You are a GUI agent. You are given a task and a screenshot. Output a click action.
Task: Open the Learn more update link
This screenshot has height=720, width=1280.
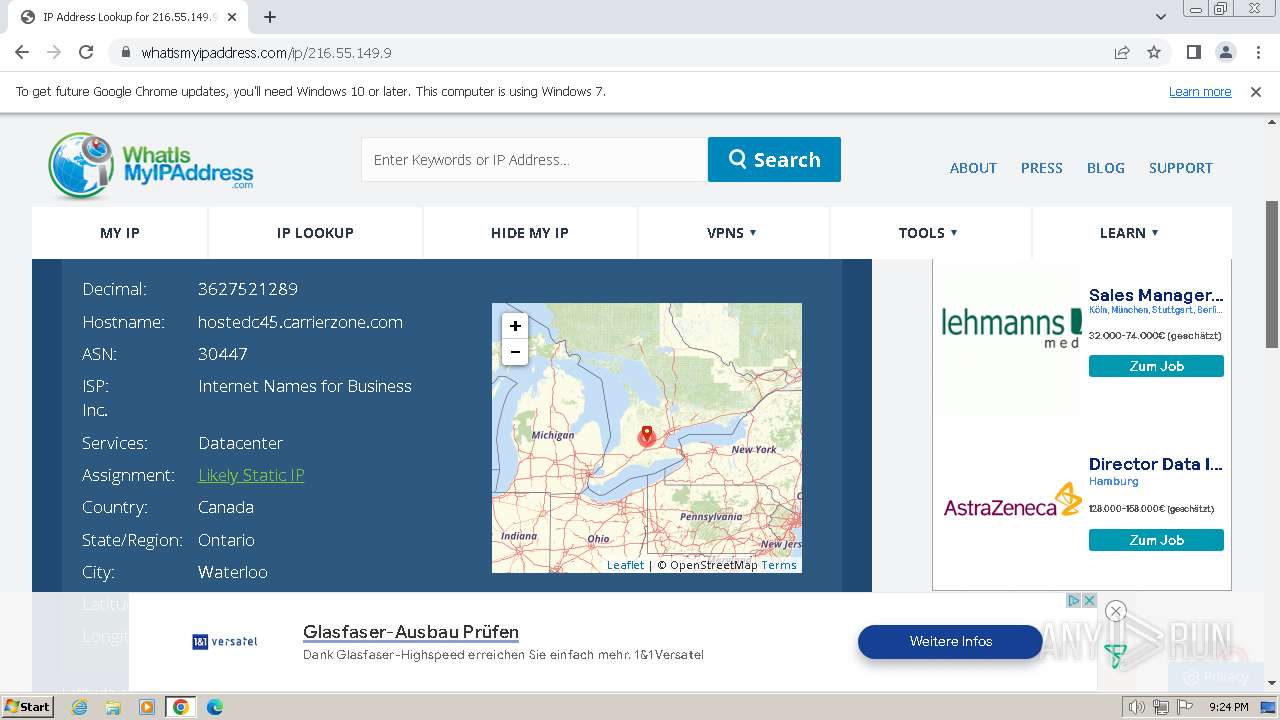coord(1200,92)
